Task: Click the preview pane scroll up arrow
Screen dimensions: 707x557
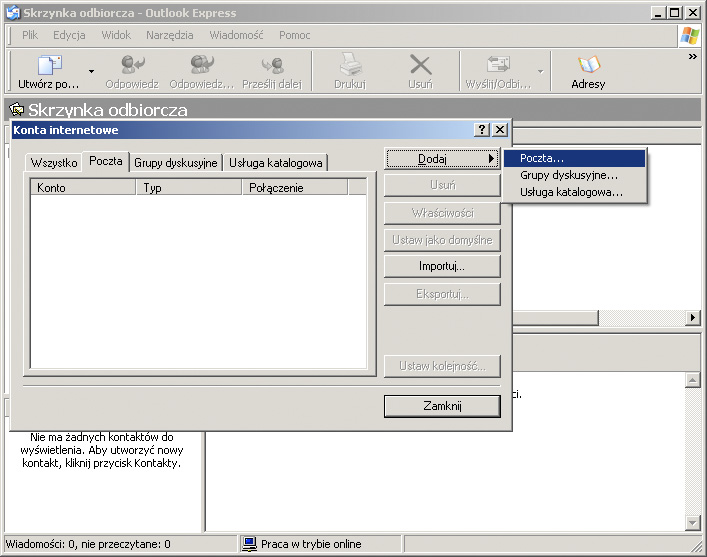Action: pos(692,380)
